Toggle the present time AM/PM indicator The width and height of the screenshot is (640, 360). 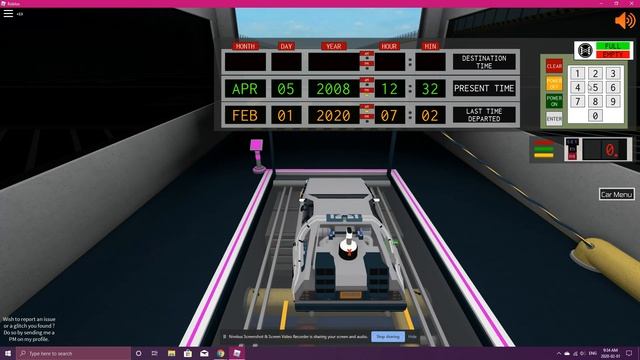367,88
